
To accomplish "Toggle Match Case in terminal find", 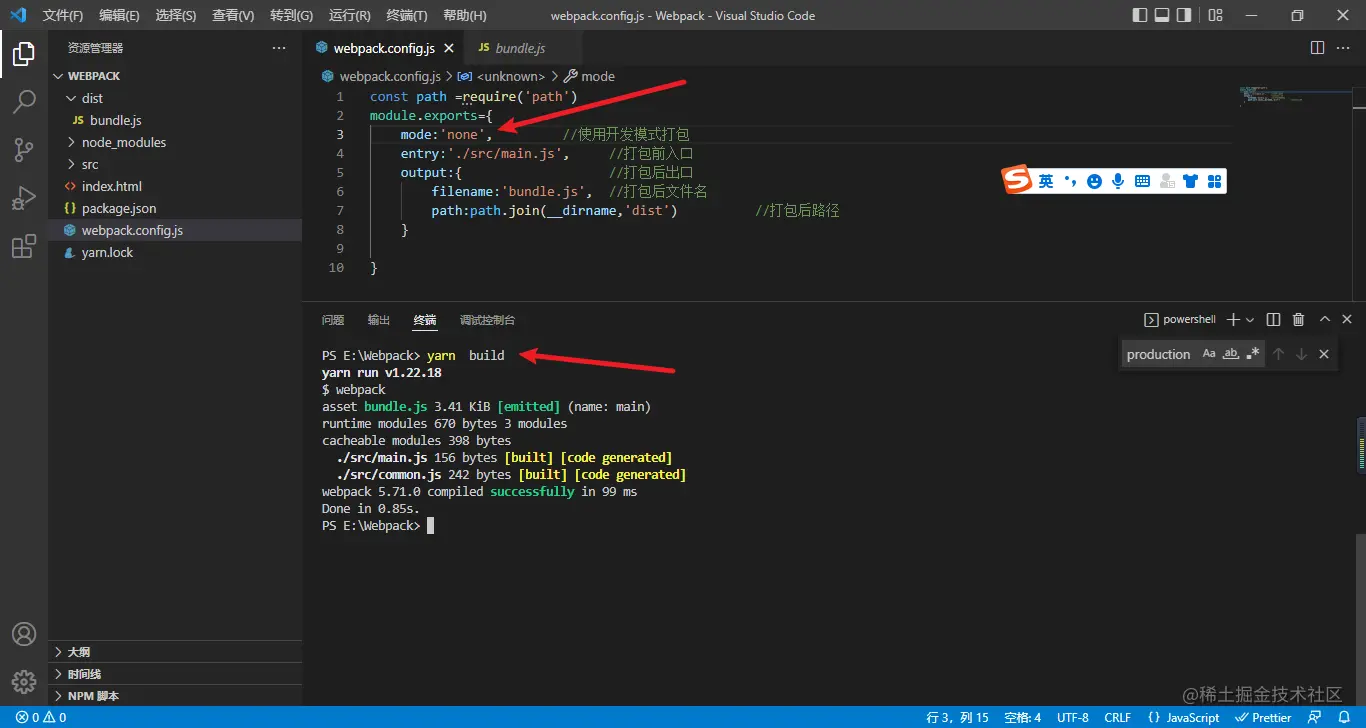I will (1209, 354).
